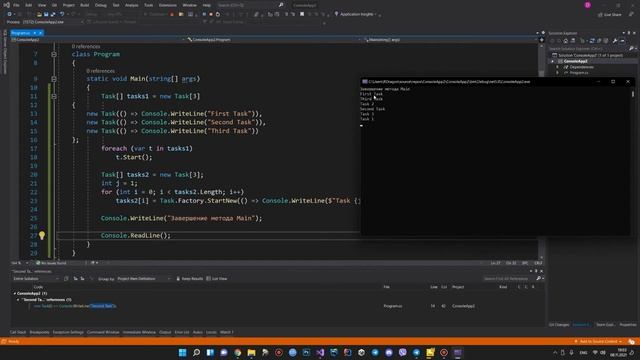Collapse the tasks1 array initializer block

[54, 96]
